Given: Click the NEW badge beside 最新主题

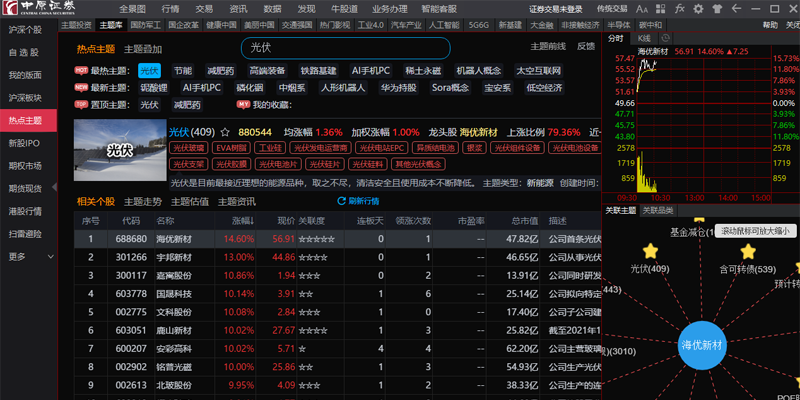Looking at the screenshot, I should (x=81, y=87).
